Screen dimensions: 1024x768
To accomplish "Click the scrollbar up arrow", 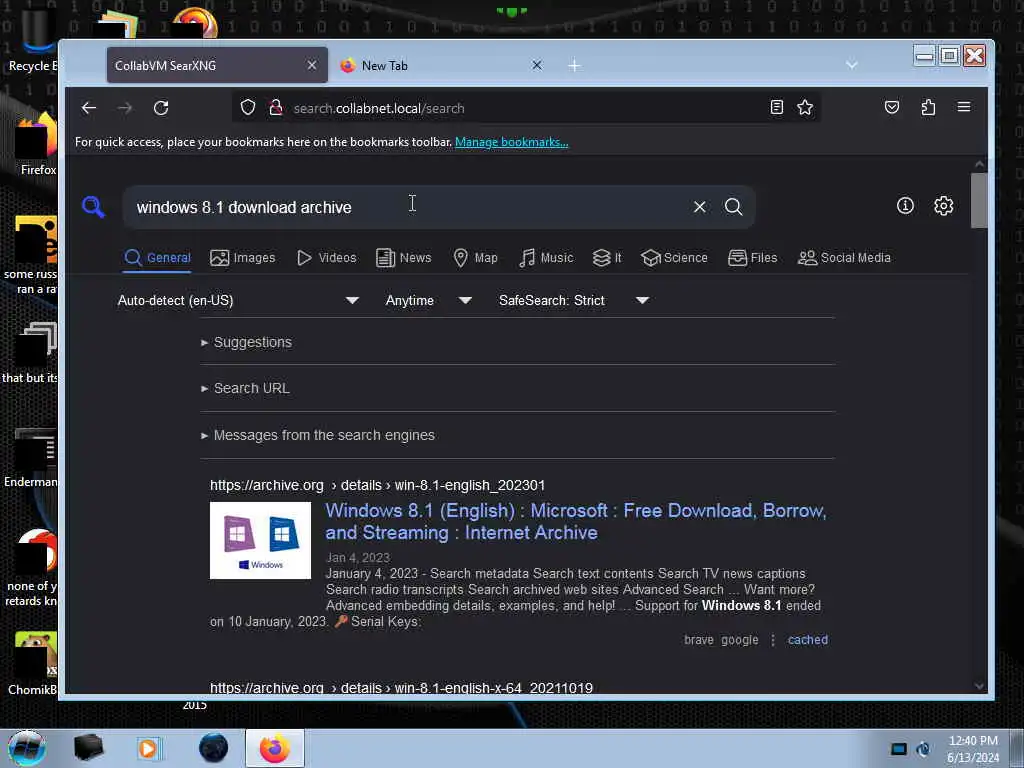I will pos(979,164).
